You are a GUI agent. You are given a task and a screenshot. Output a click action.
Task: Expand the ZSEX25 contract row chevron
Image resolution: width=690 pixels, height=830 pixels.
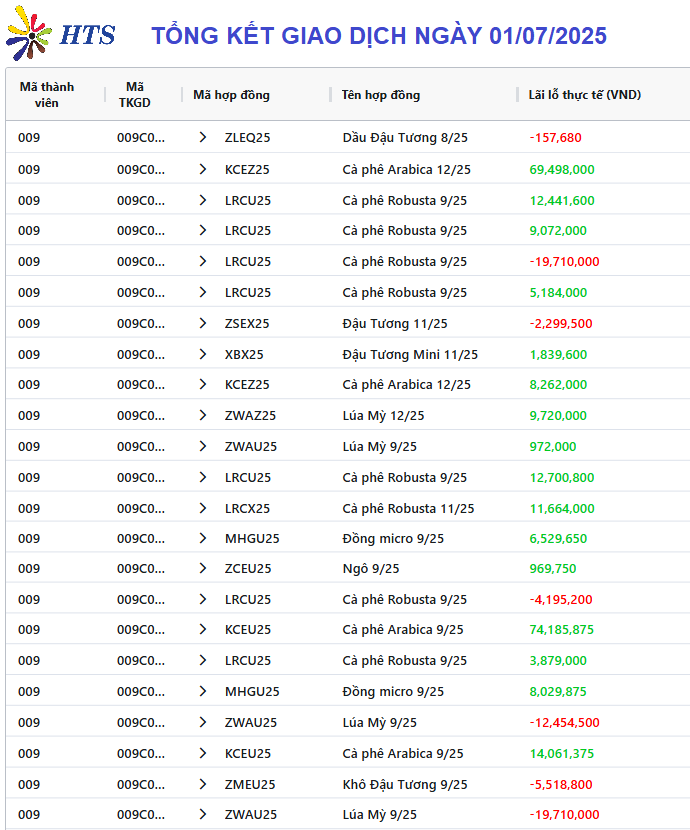(x=203, y=323)
